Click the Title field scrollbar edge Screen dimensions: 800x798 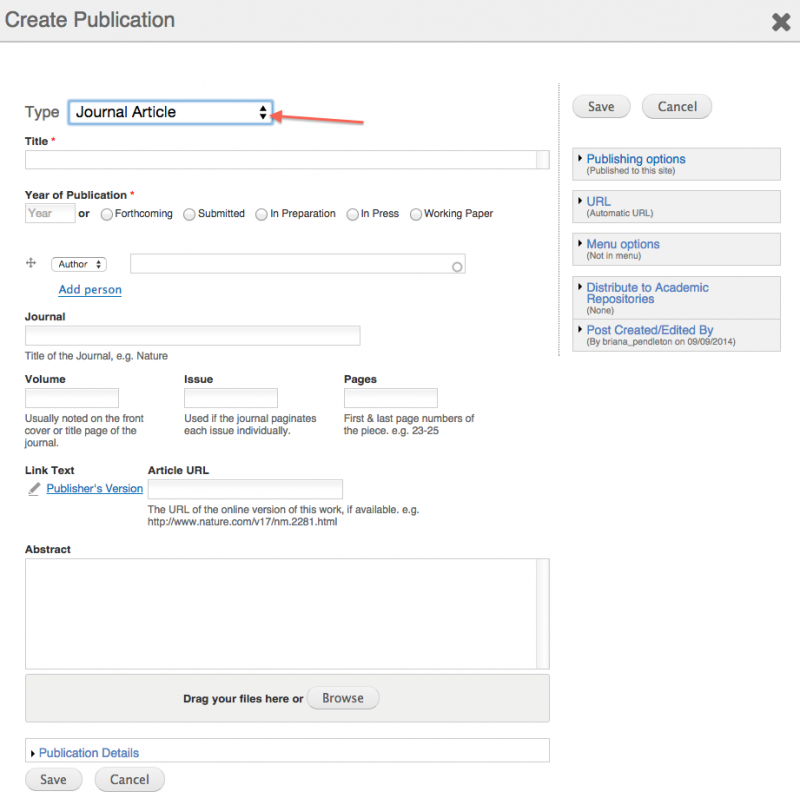coord(543,160)
